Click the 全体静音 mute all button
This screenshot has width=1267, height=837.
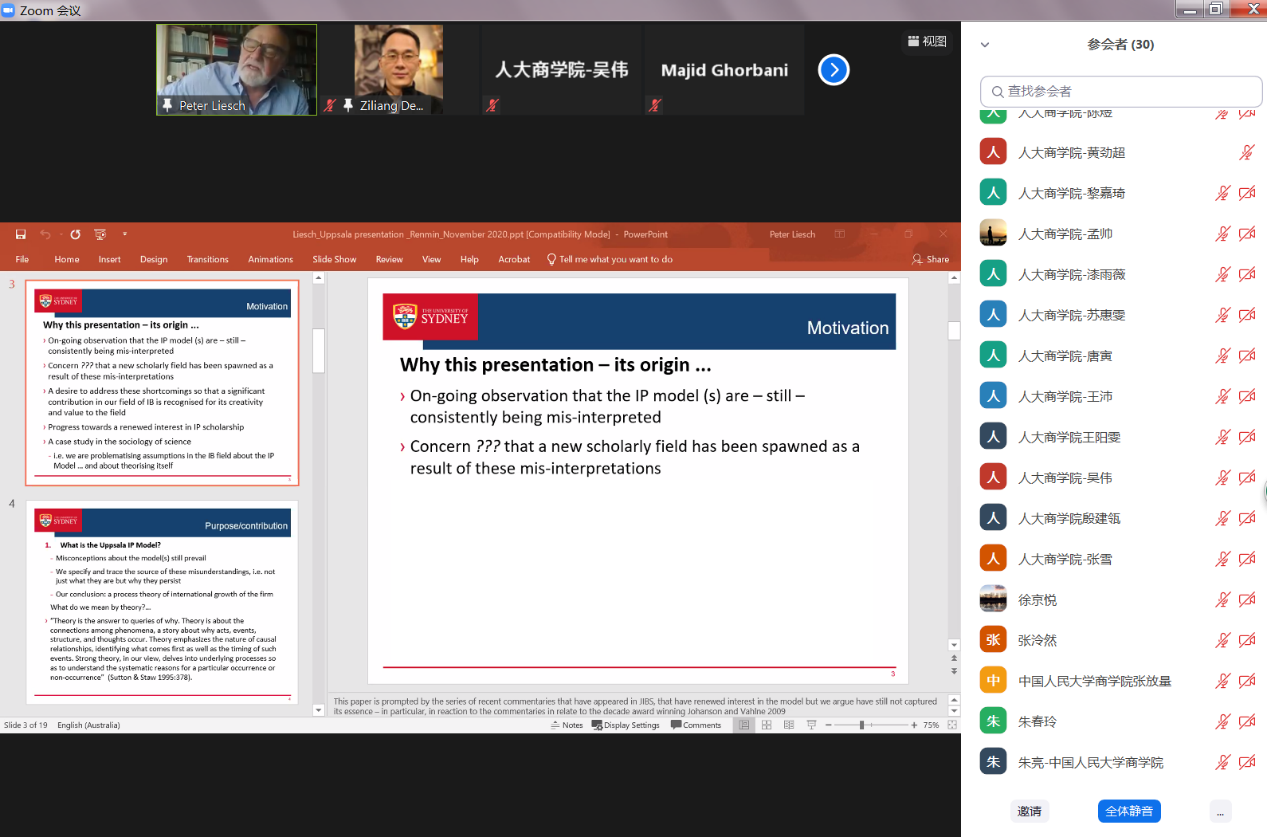[1128, 811]
